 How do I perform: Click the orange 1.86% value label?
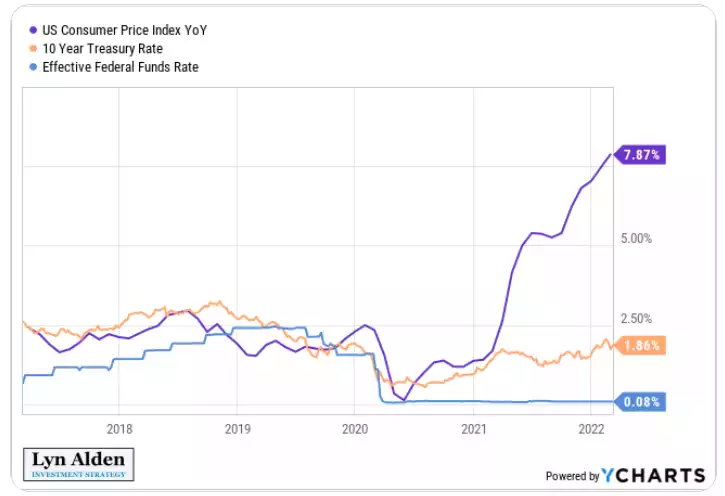pyautogui.click(x=640, y=345)
